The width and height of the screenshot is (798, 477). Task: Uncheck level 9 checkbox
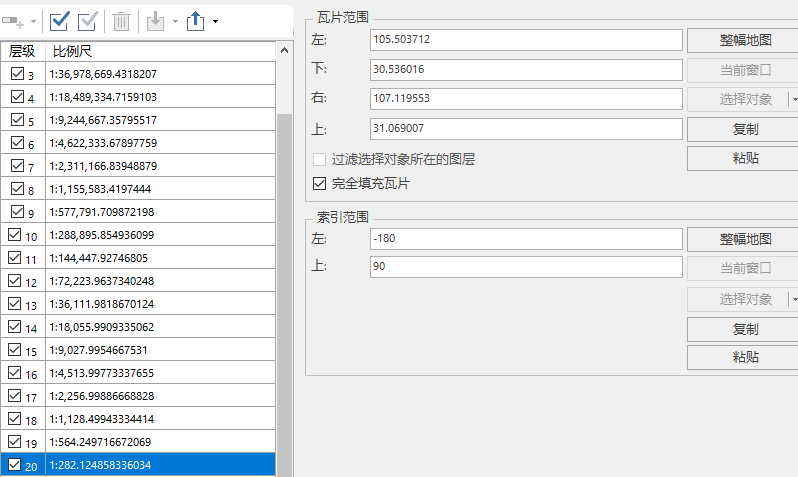click(x=17, y=211)
